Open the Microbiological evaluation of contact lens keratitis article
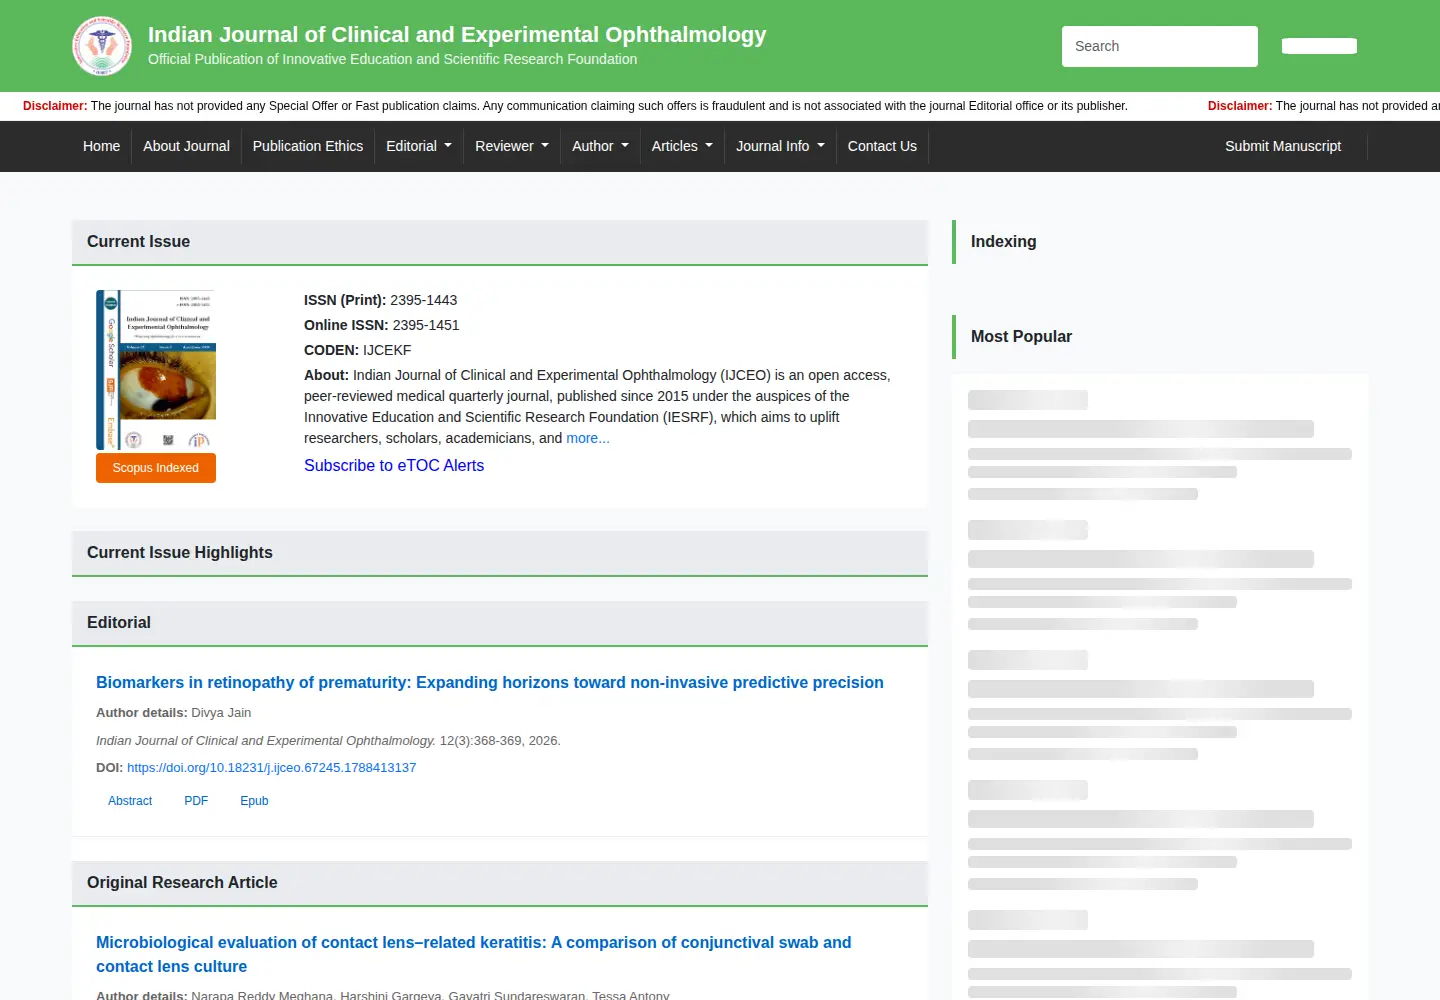Image resolution: width=1440 pixels, height=1000 pixels. [474, 954]
